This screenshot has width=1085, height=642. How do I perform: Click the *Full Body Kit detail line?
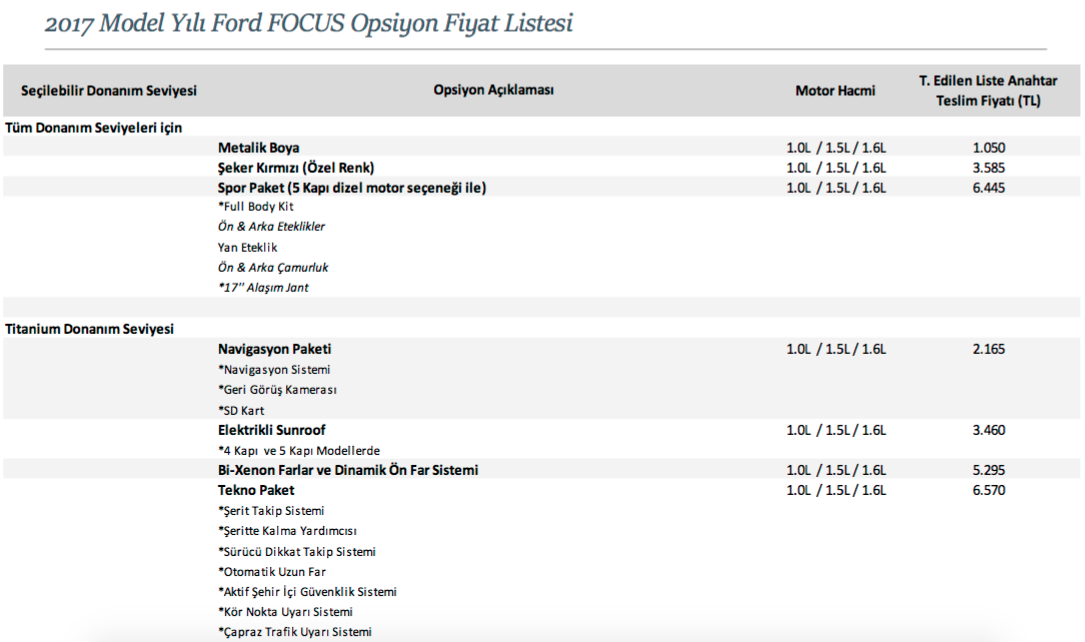tap(255, 207)
